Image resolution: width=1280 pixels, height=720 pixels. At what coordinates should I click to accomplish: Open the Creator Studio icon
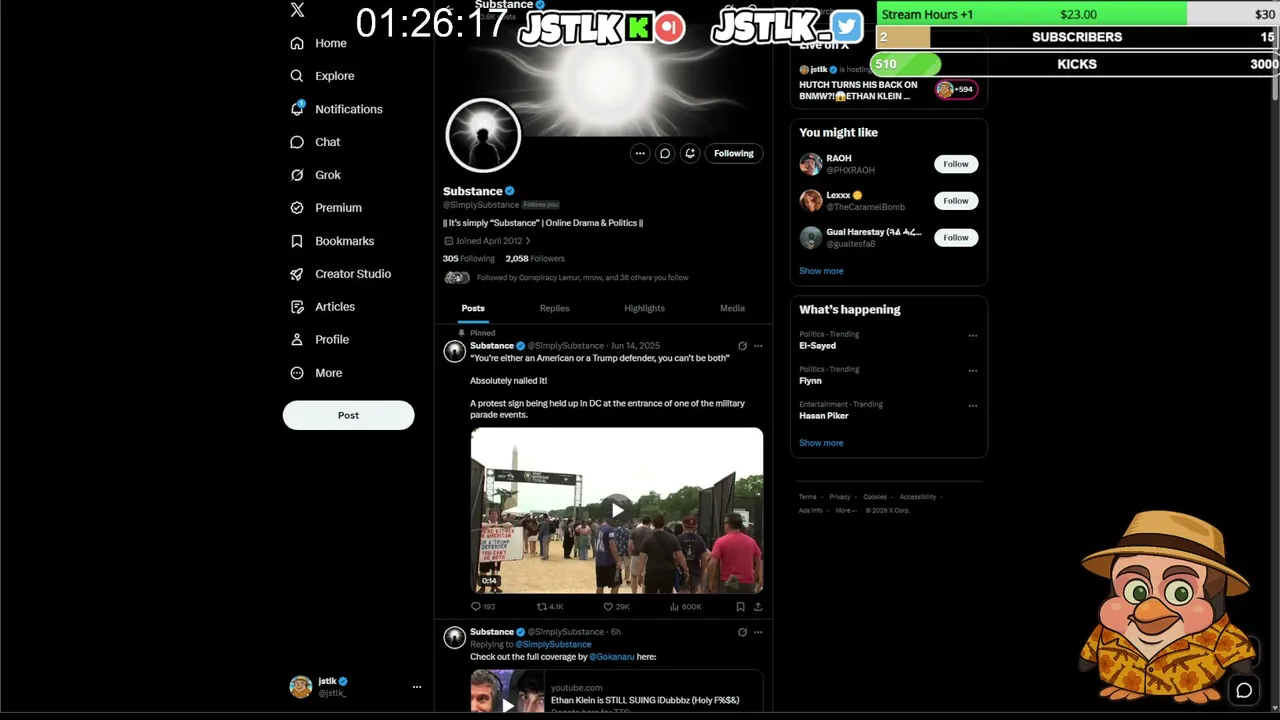point(297,274)
